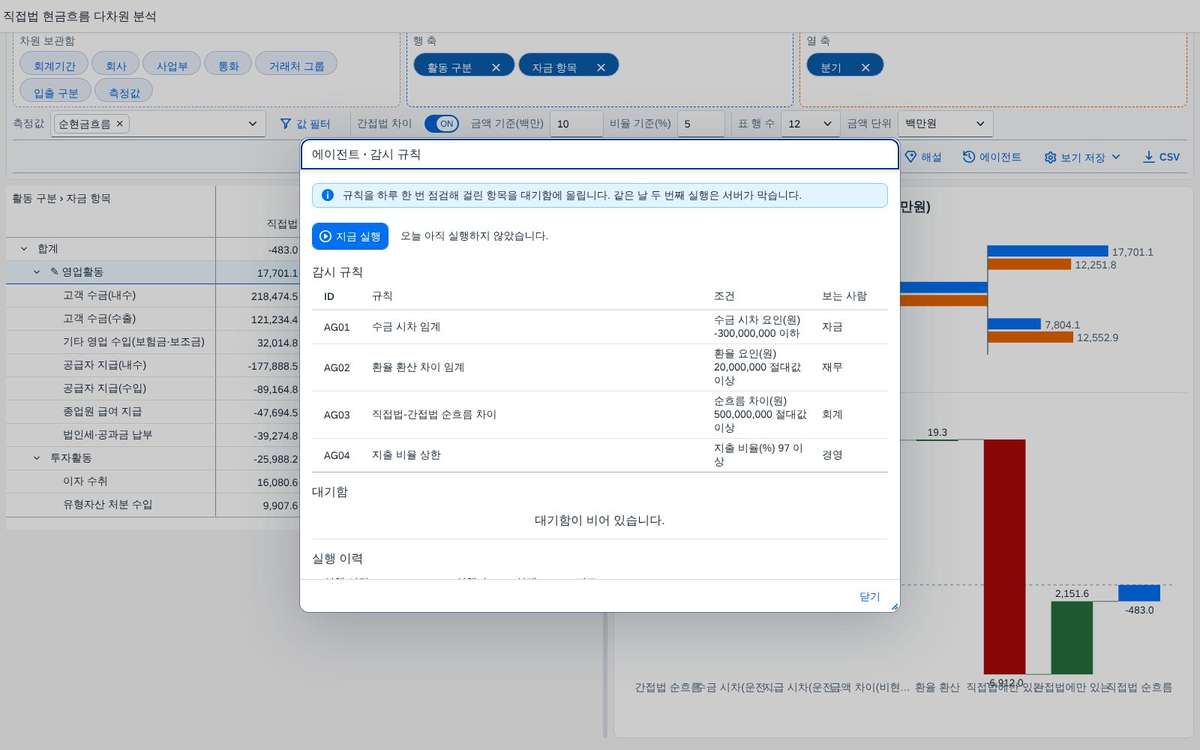
Task: Click the 자금 항목 row-axis chip label
Action: click(554, 67)
